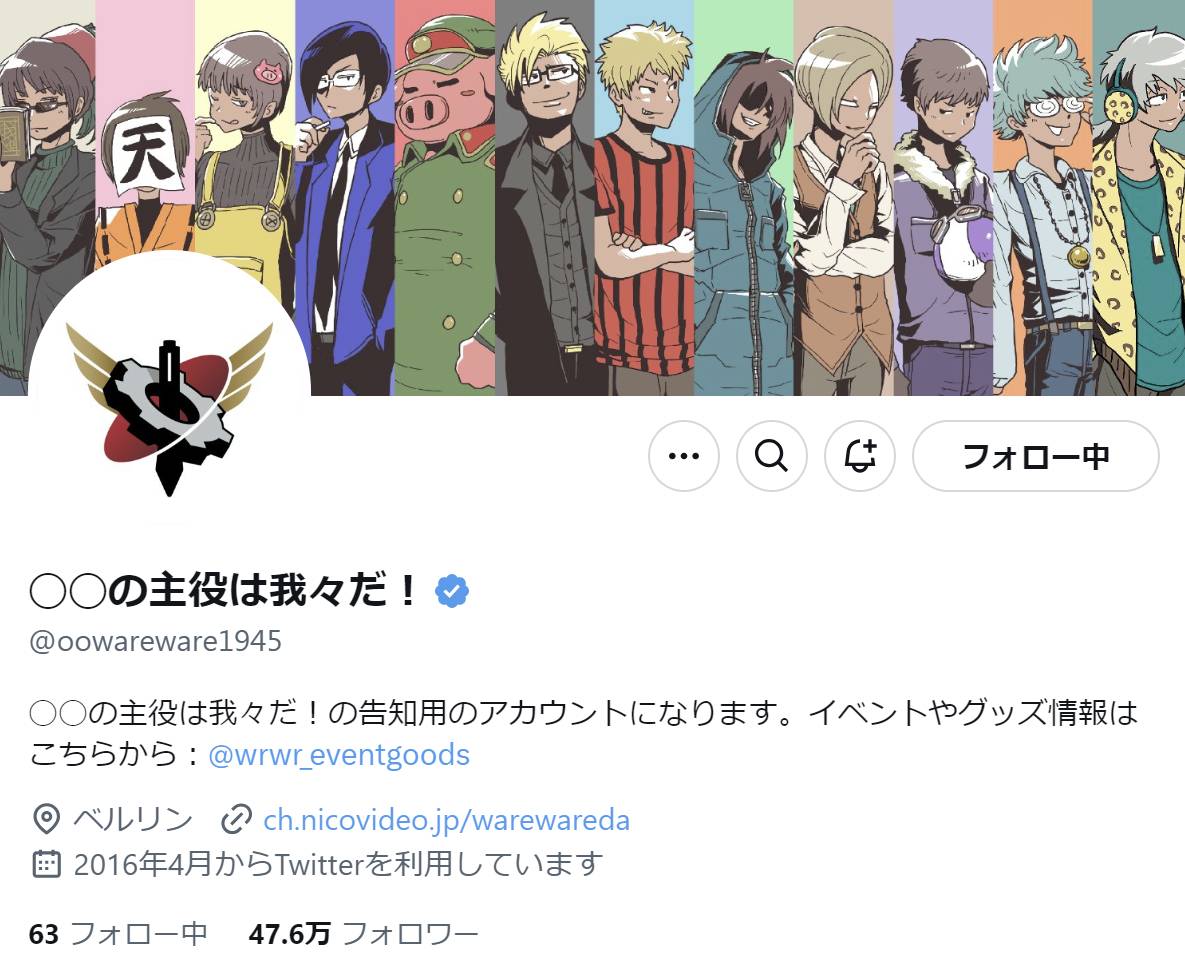The height and width of the screenshot is (960, 1185).
Task: Click the calendar icon beside the join date
Action: (46, 863)
